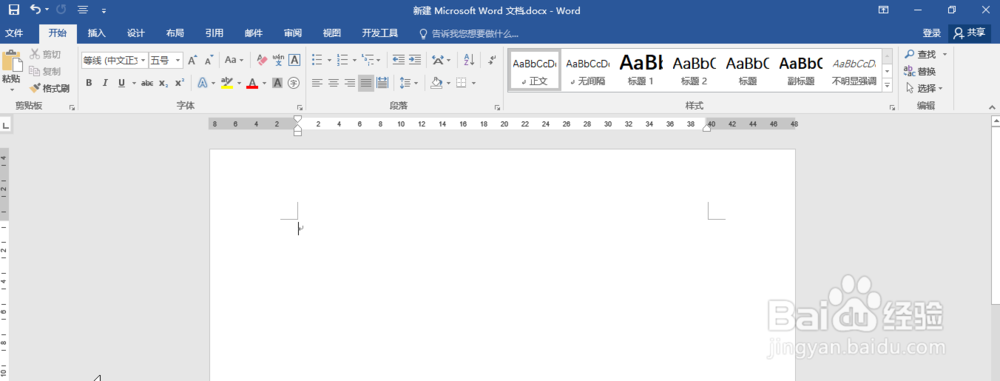Open phonetic guide wén icon
Image resolution: width=1000 pixels, height=381 pixels.
tap(278, 60)
